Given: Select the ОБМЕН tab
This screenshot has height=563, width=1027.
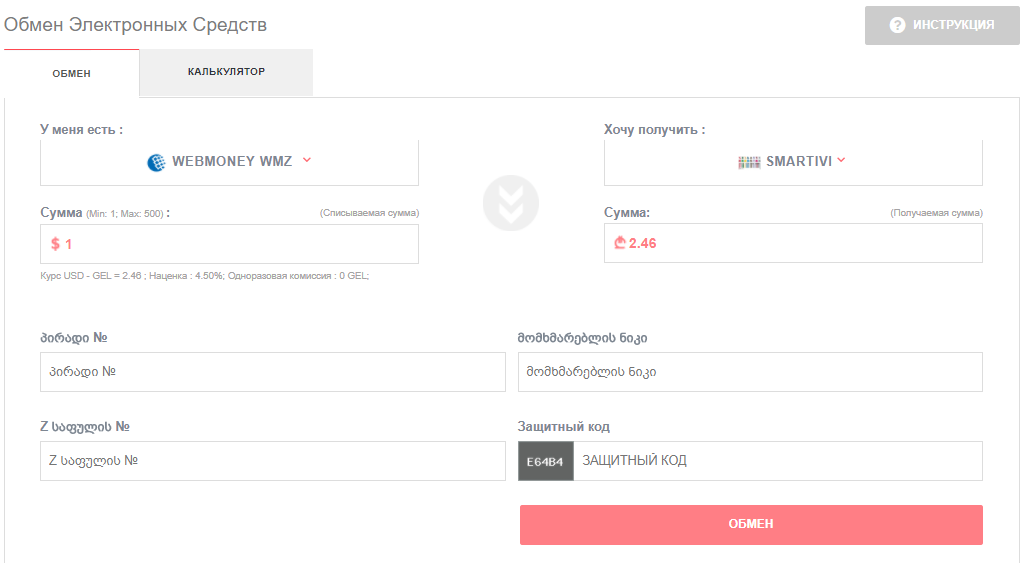Looking at the screenshot, I should (x=71, y=73).
